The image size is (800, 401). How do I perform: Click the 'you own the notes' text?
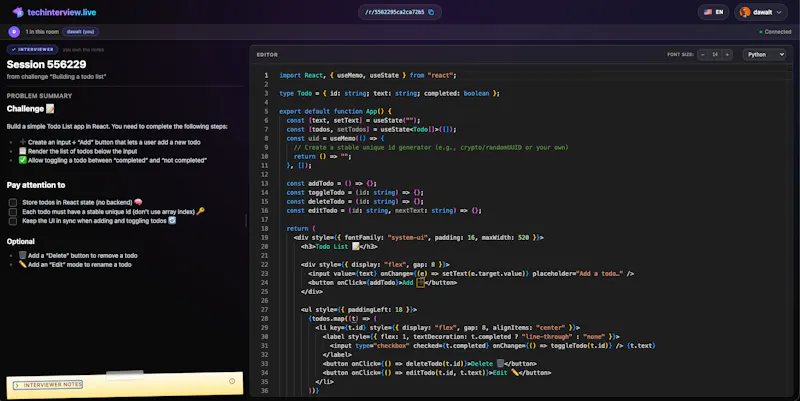pyautogui.click(x=83, y=49)
